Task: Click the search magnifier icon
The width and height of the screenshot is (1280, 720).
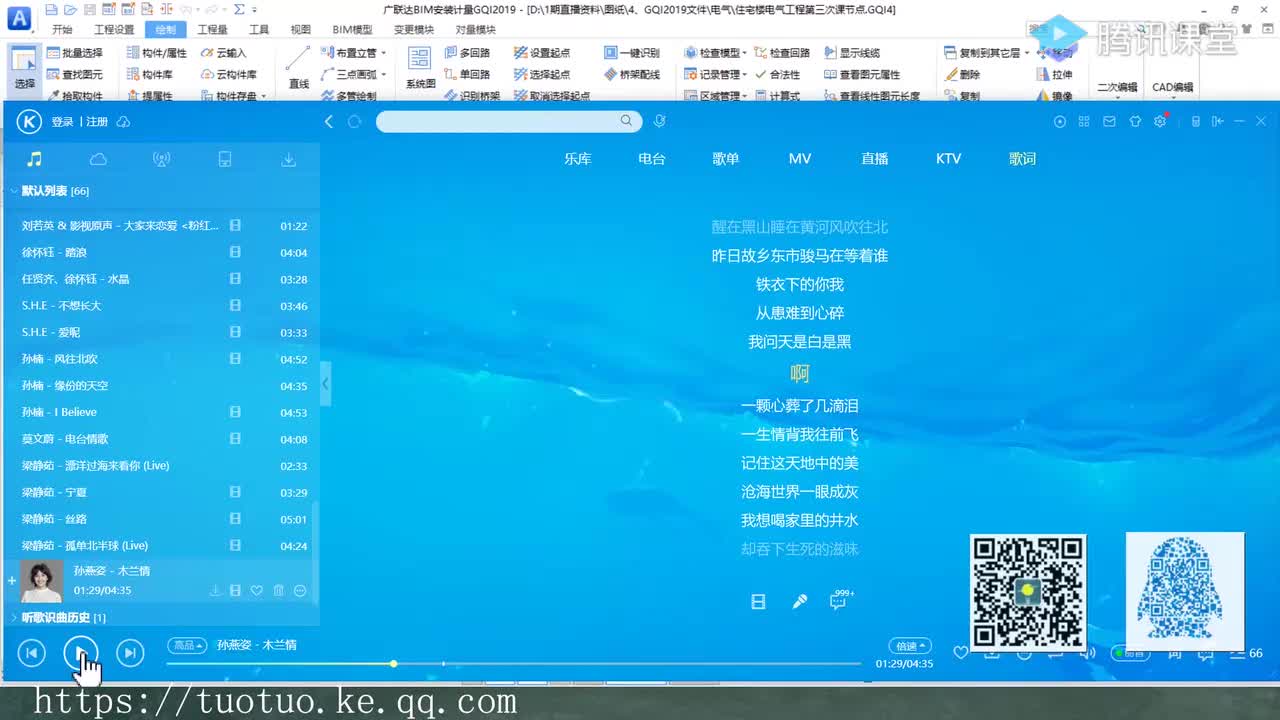Action: coord(626,121)
